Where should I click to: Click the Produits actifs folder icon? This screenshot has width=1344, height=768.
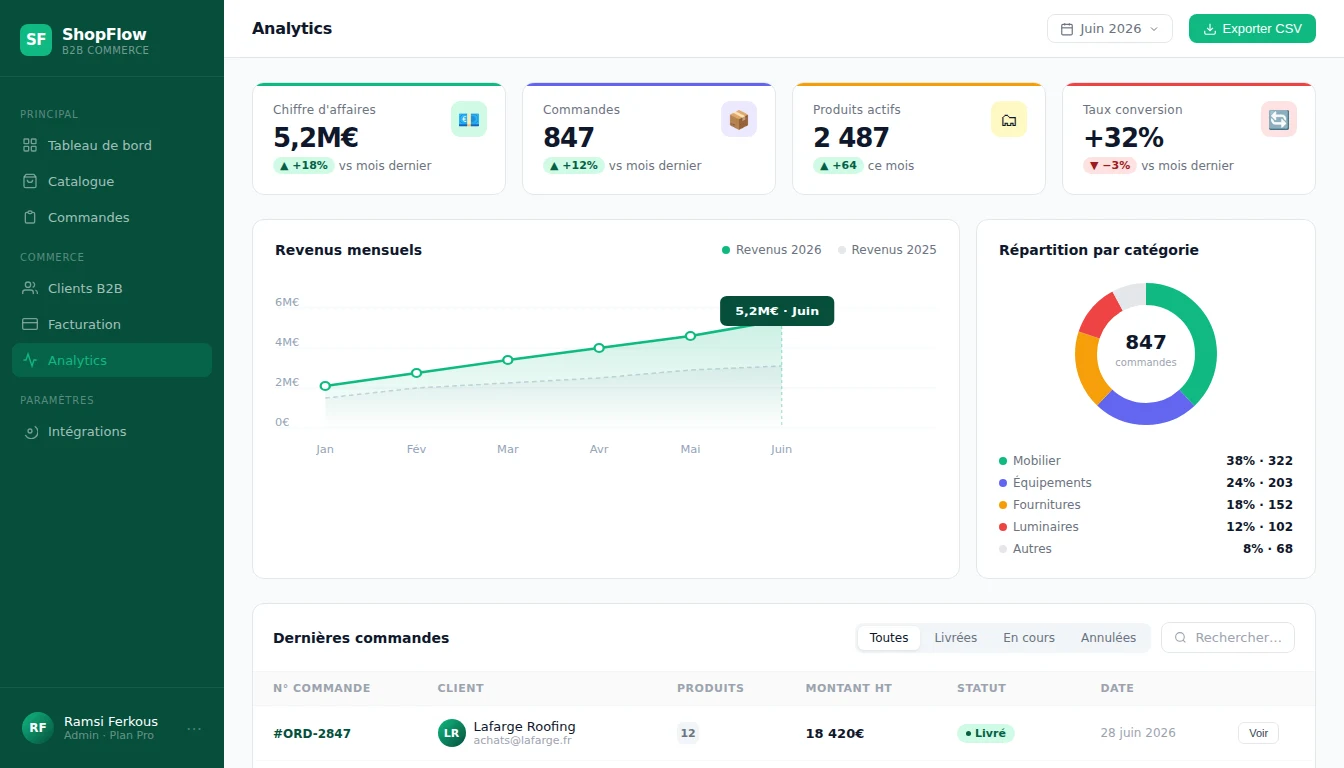[1009, 119]
